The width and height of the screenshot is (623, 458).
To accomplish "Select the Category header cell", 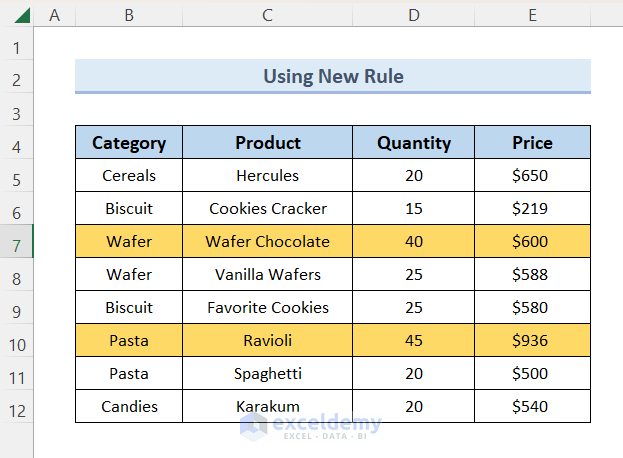I will (x=129, y=143).
